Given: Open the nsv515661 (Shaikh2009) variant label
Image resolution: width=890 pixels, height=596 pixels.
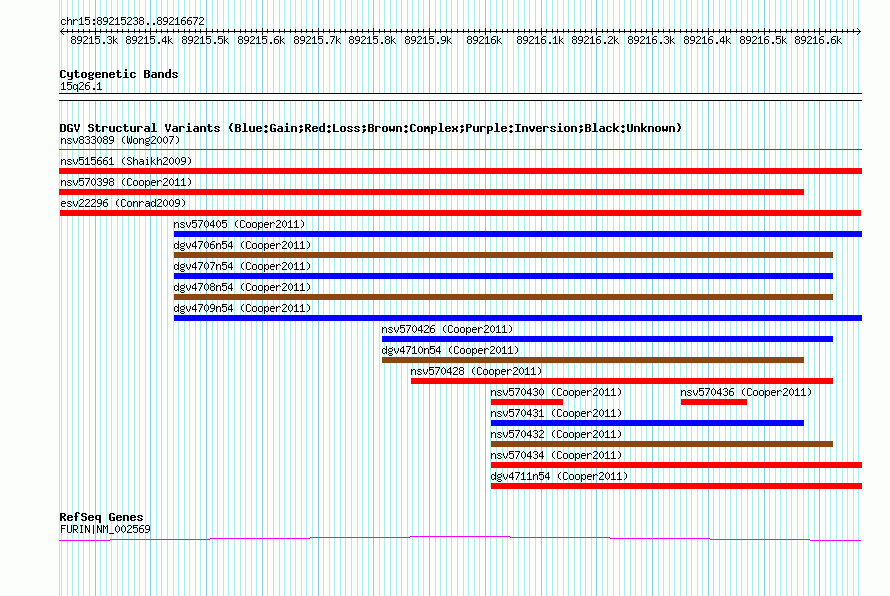Looking at the screenshot, I should [x=126, y=161].
